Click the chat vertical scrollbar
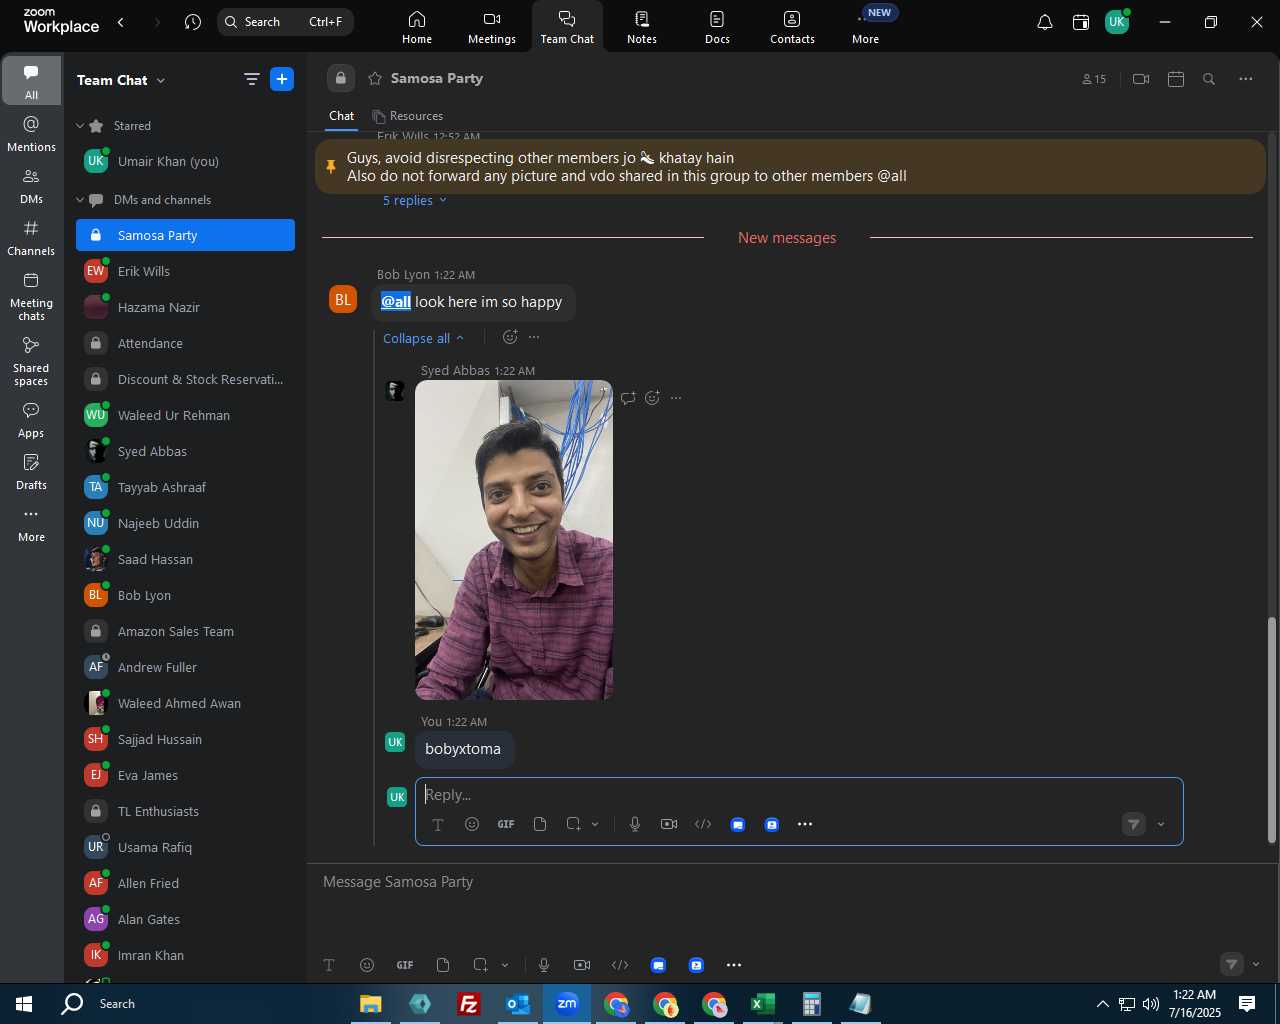 pos(1272,730)
